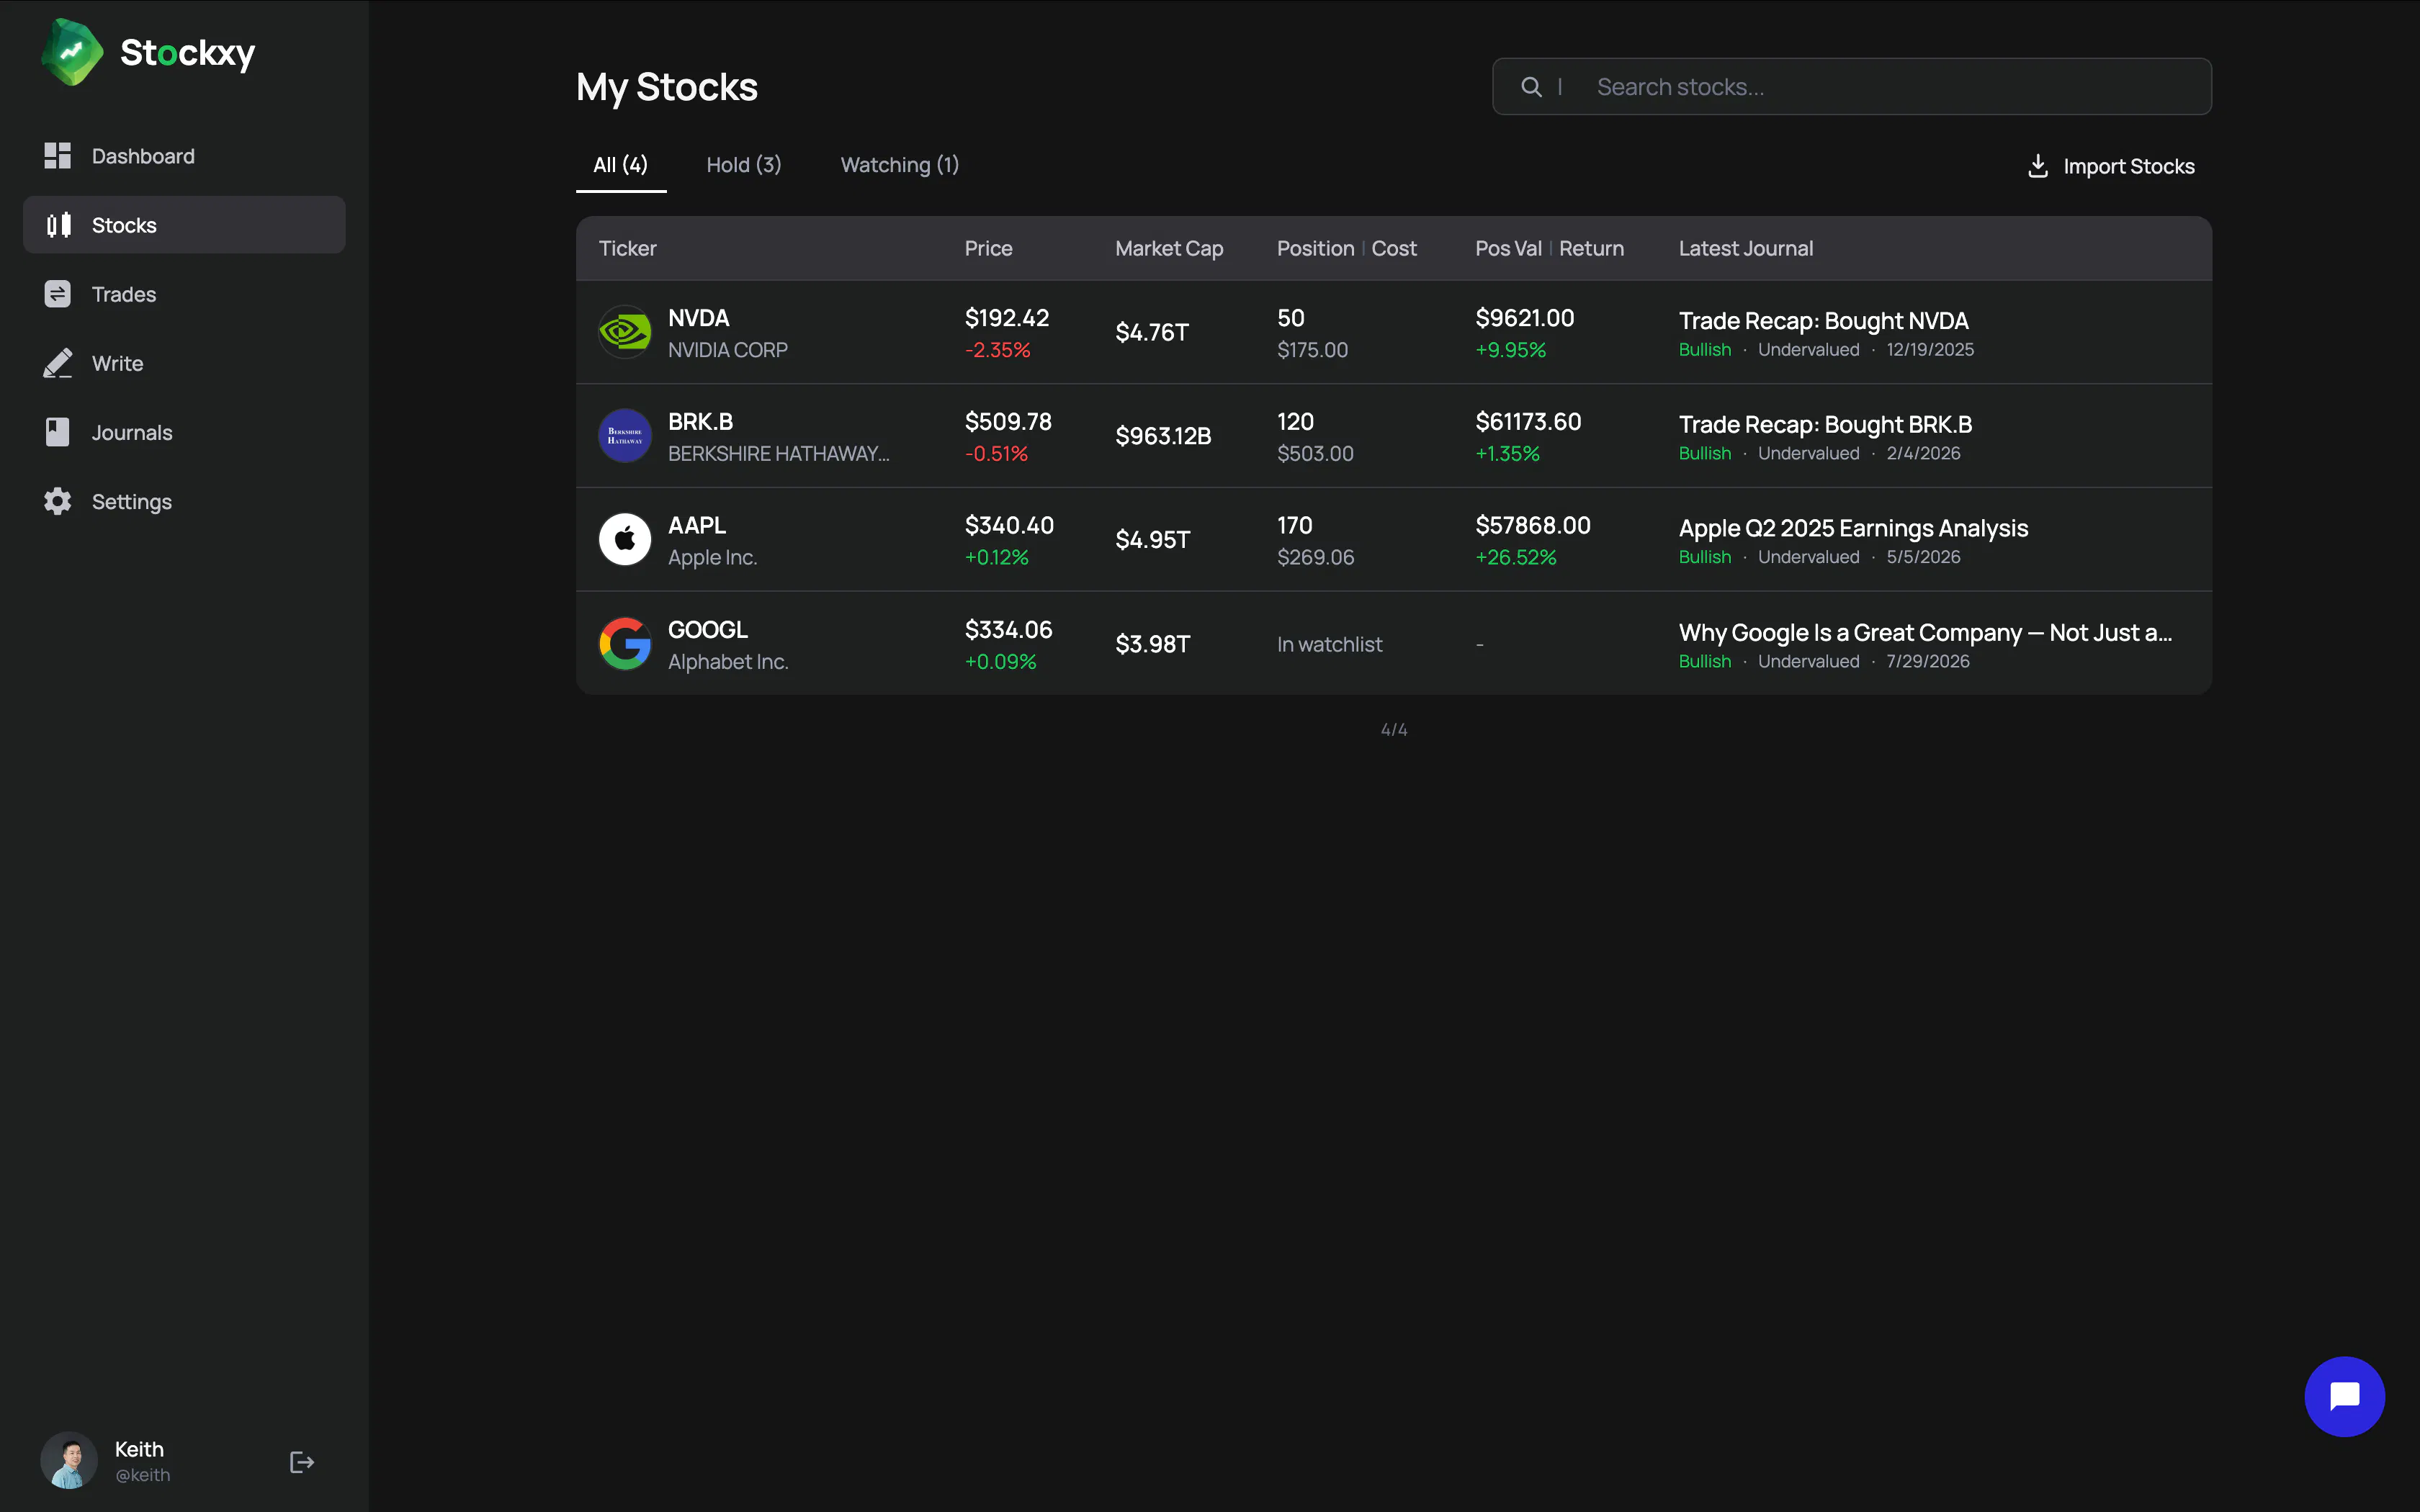Select the All (4) tab
2420x1512 pixels.
click(620, 165)
